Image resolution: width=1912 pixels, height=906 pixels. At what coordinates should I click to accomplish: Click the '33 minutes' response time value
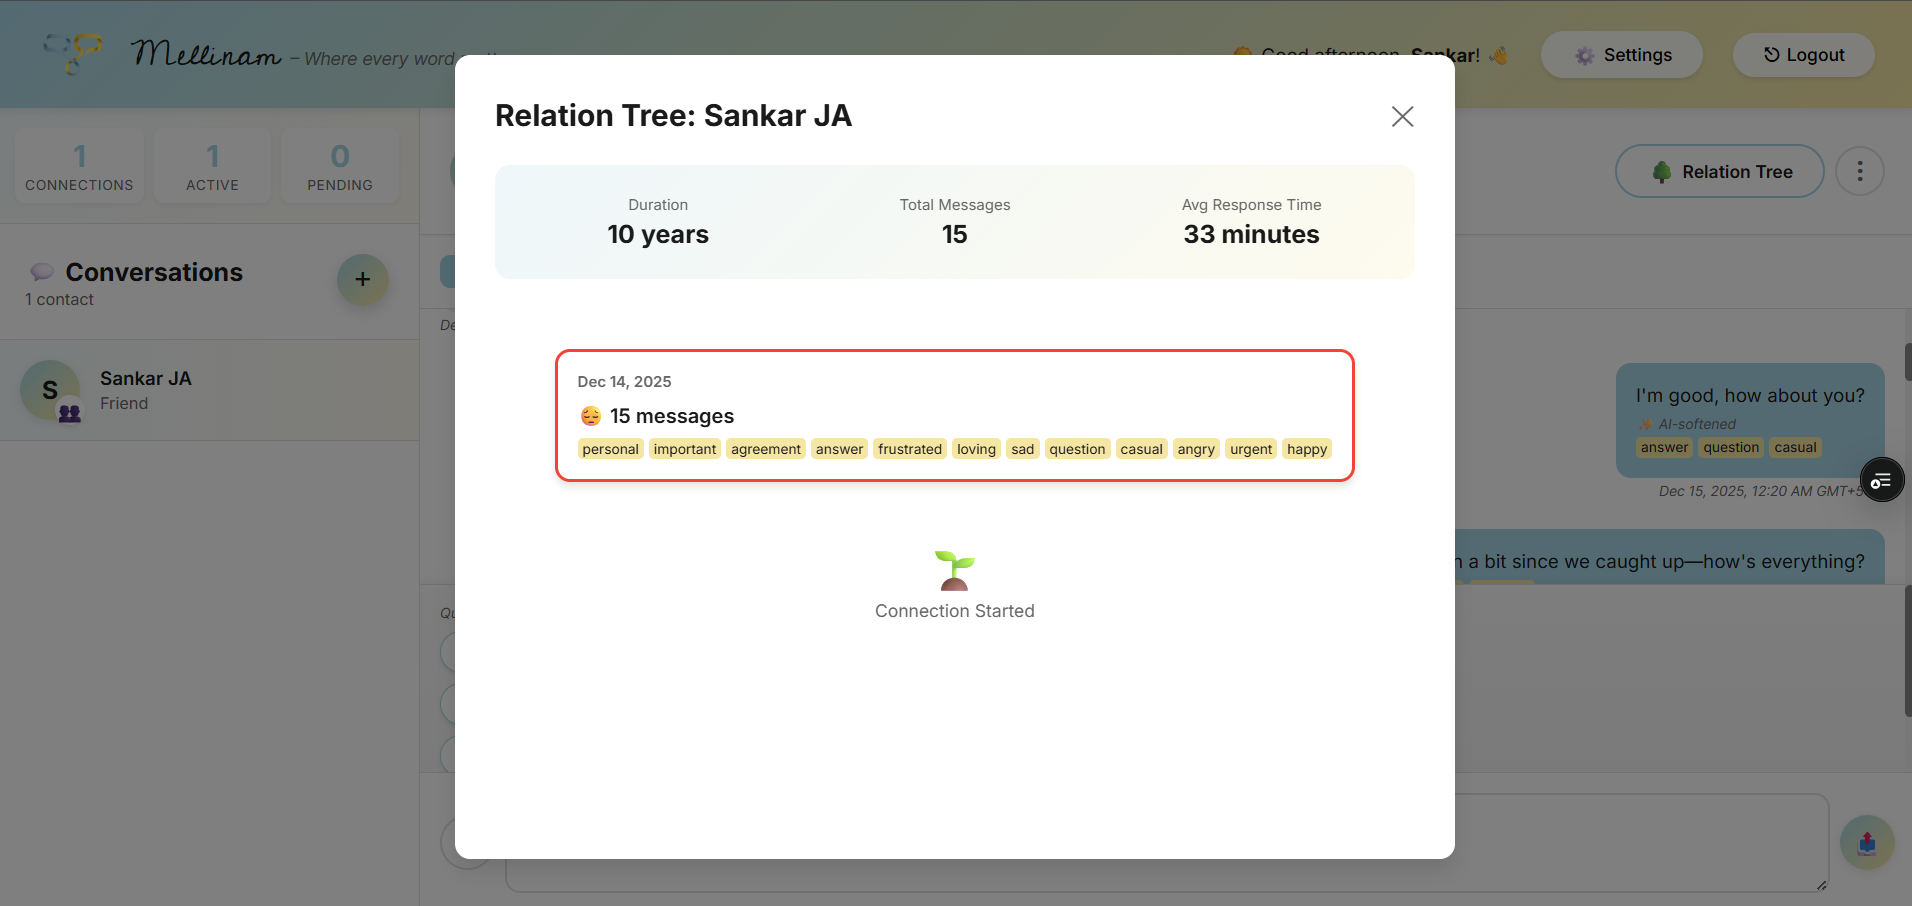[x=1251, y=234]
